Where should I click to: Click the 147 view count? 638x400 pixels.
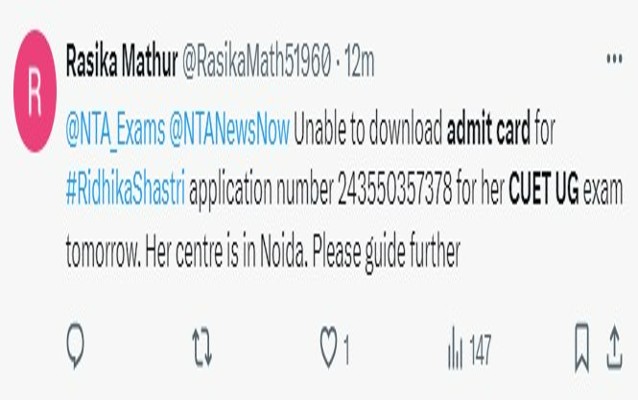point(480,350)
